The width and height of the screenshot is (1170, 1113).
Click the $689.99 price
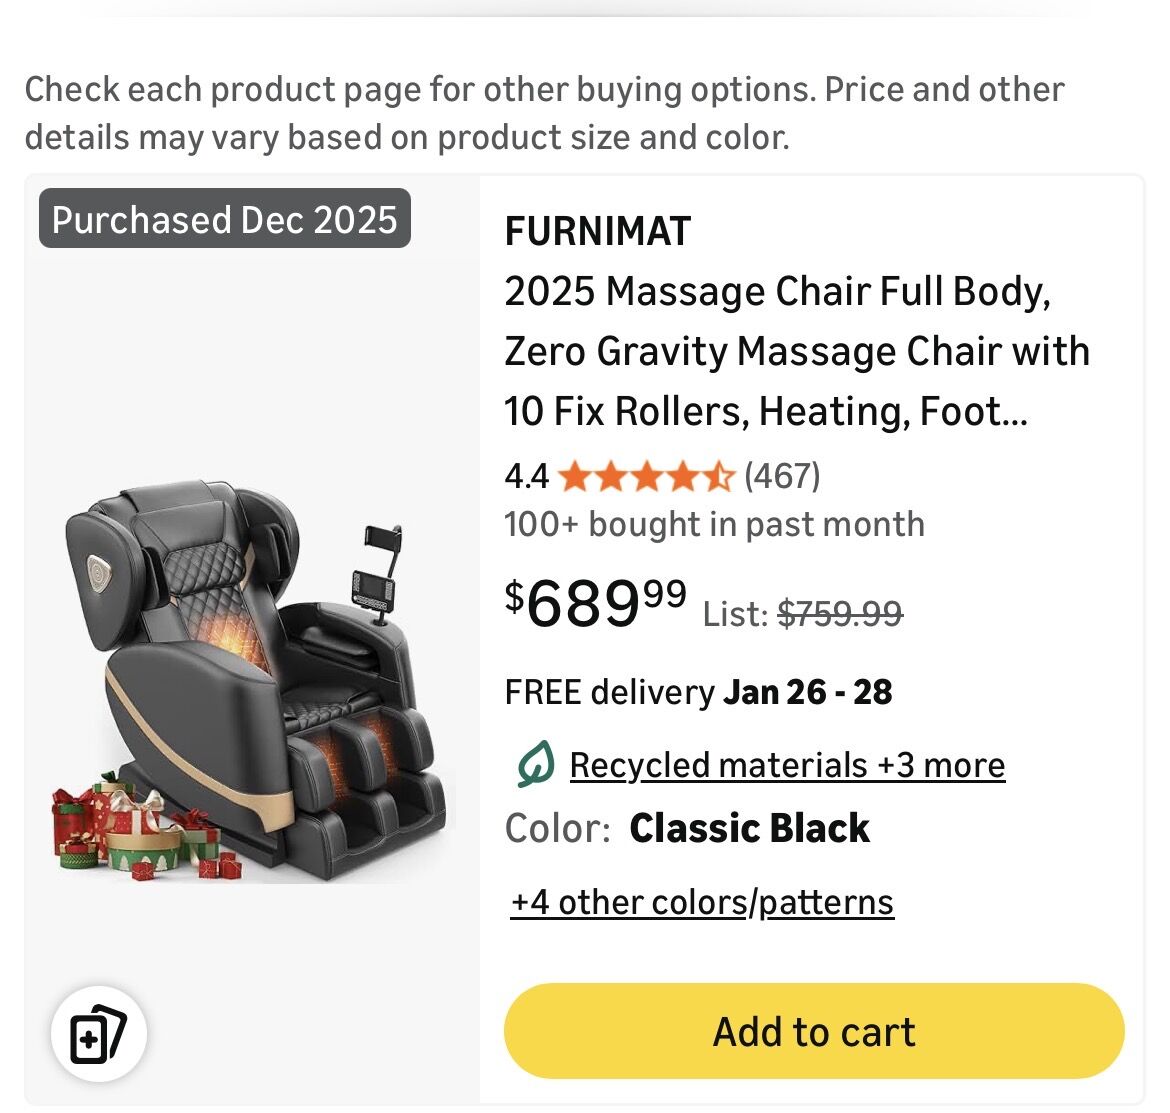tap(595, 603)
